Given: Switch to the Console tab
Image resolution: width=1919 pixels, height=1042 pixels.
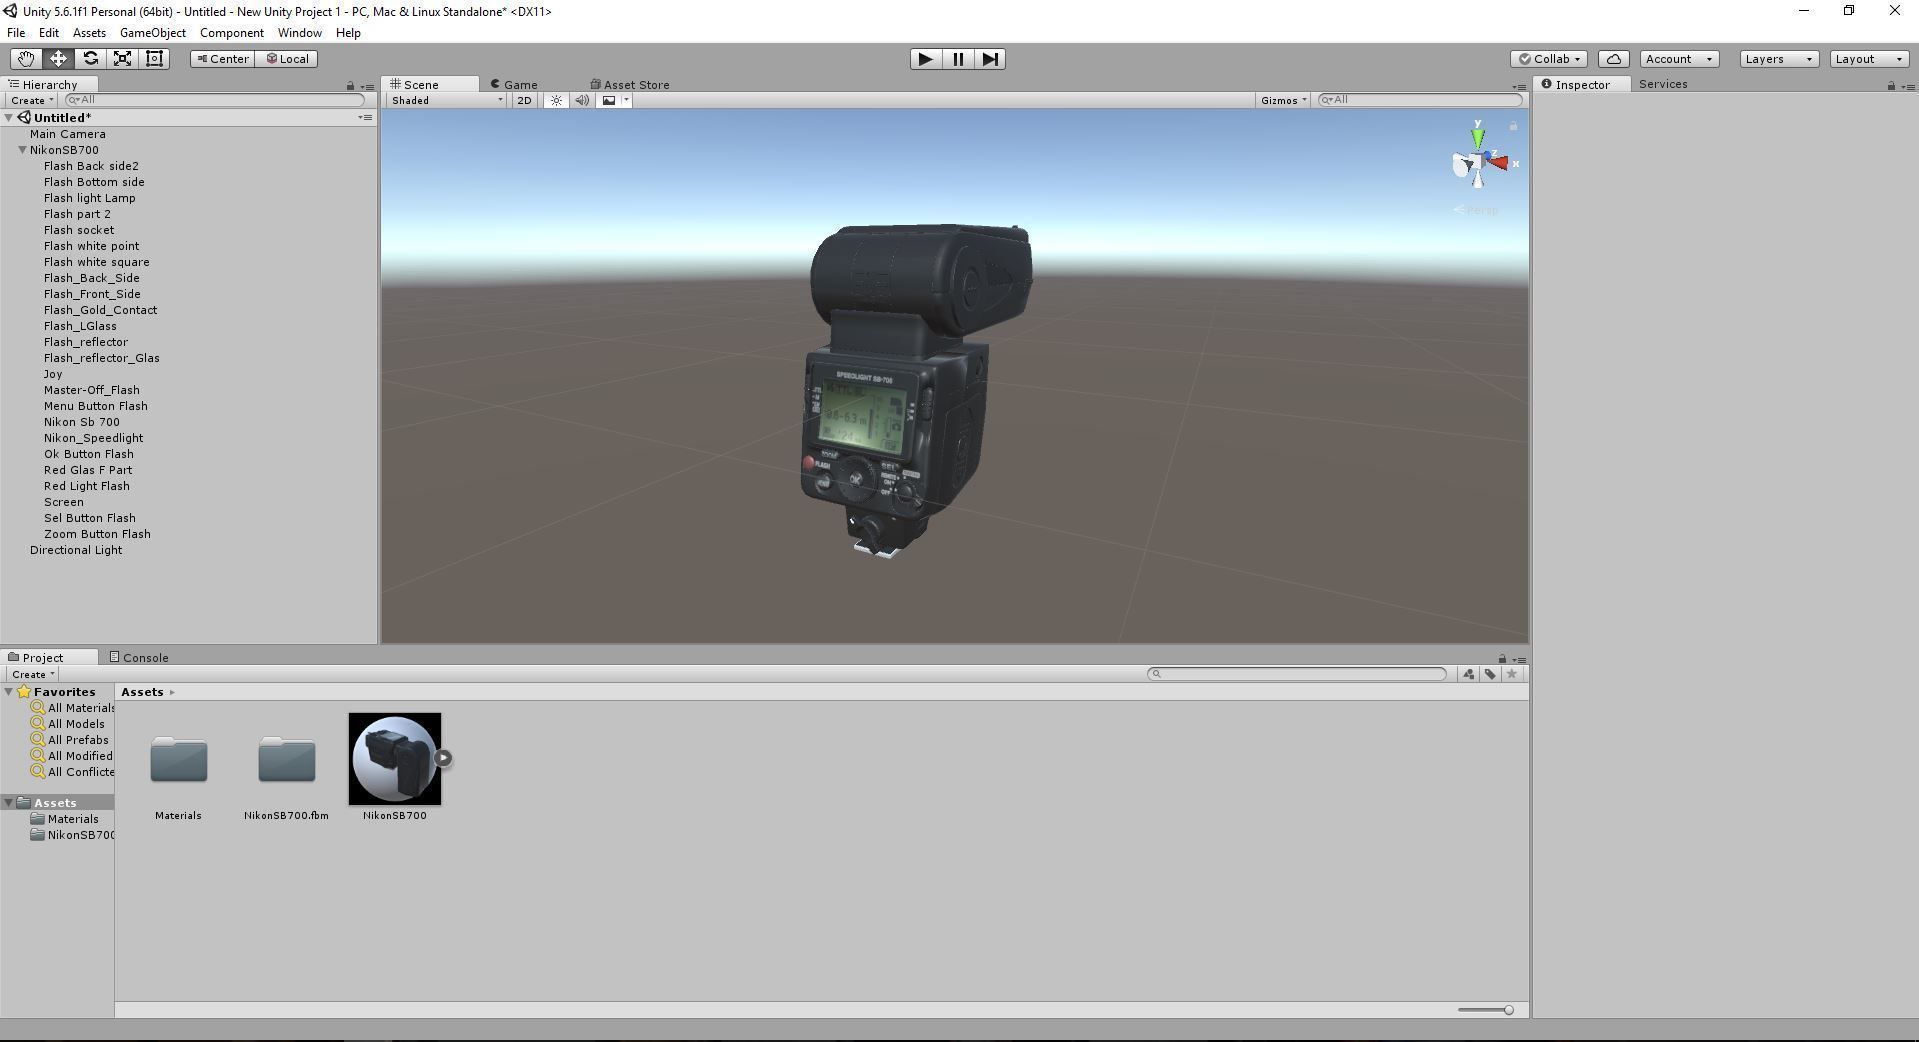Looking at the screenshot, I should pyautogui.click(x=139, y=658).
